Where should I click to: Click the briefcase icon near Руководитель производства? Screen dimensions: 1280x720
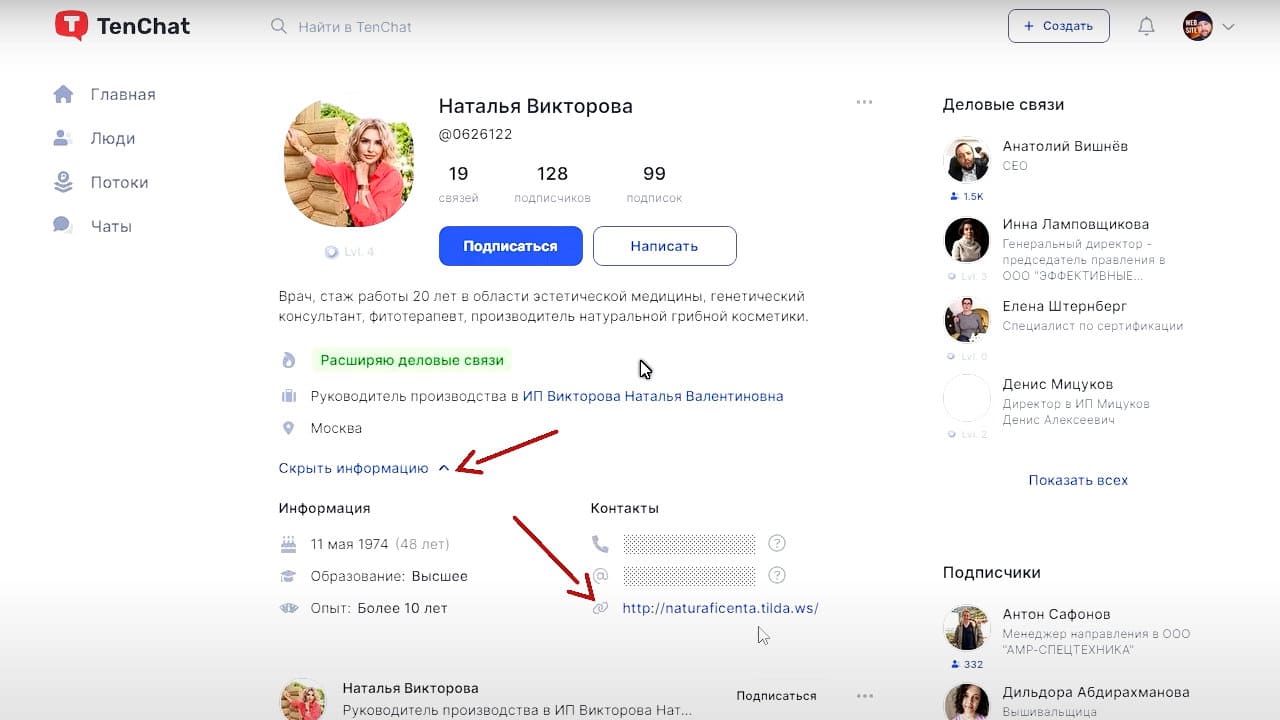[289, 396]
